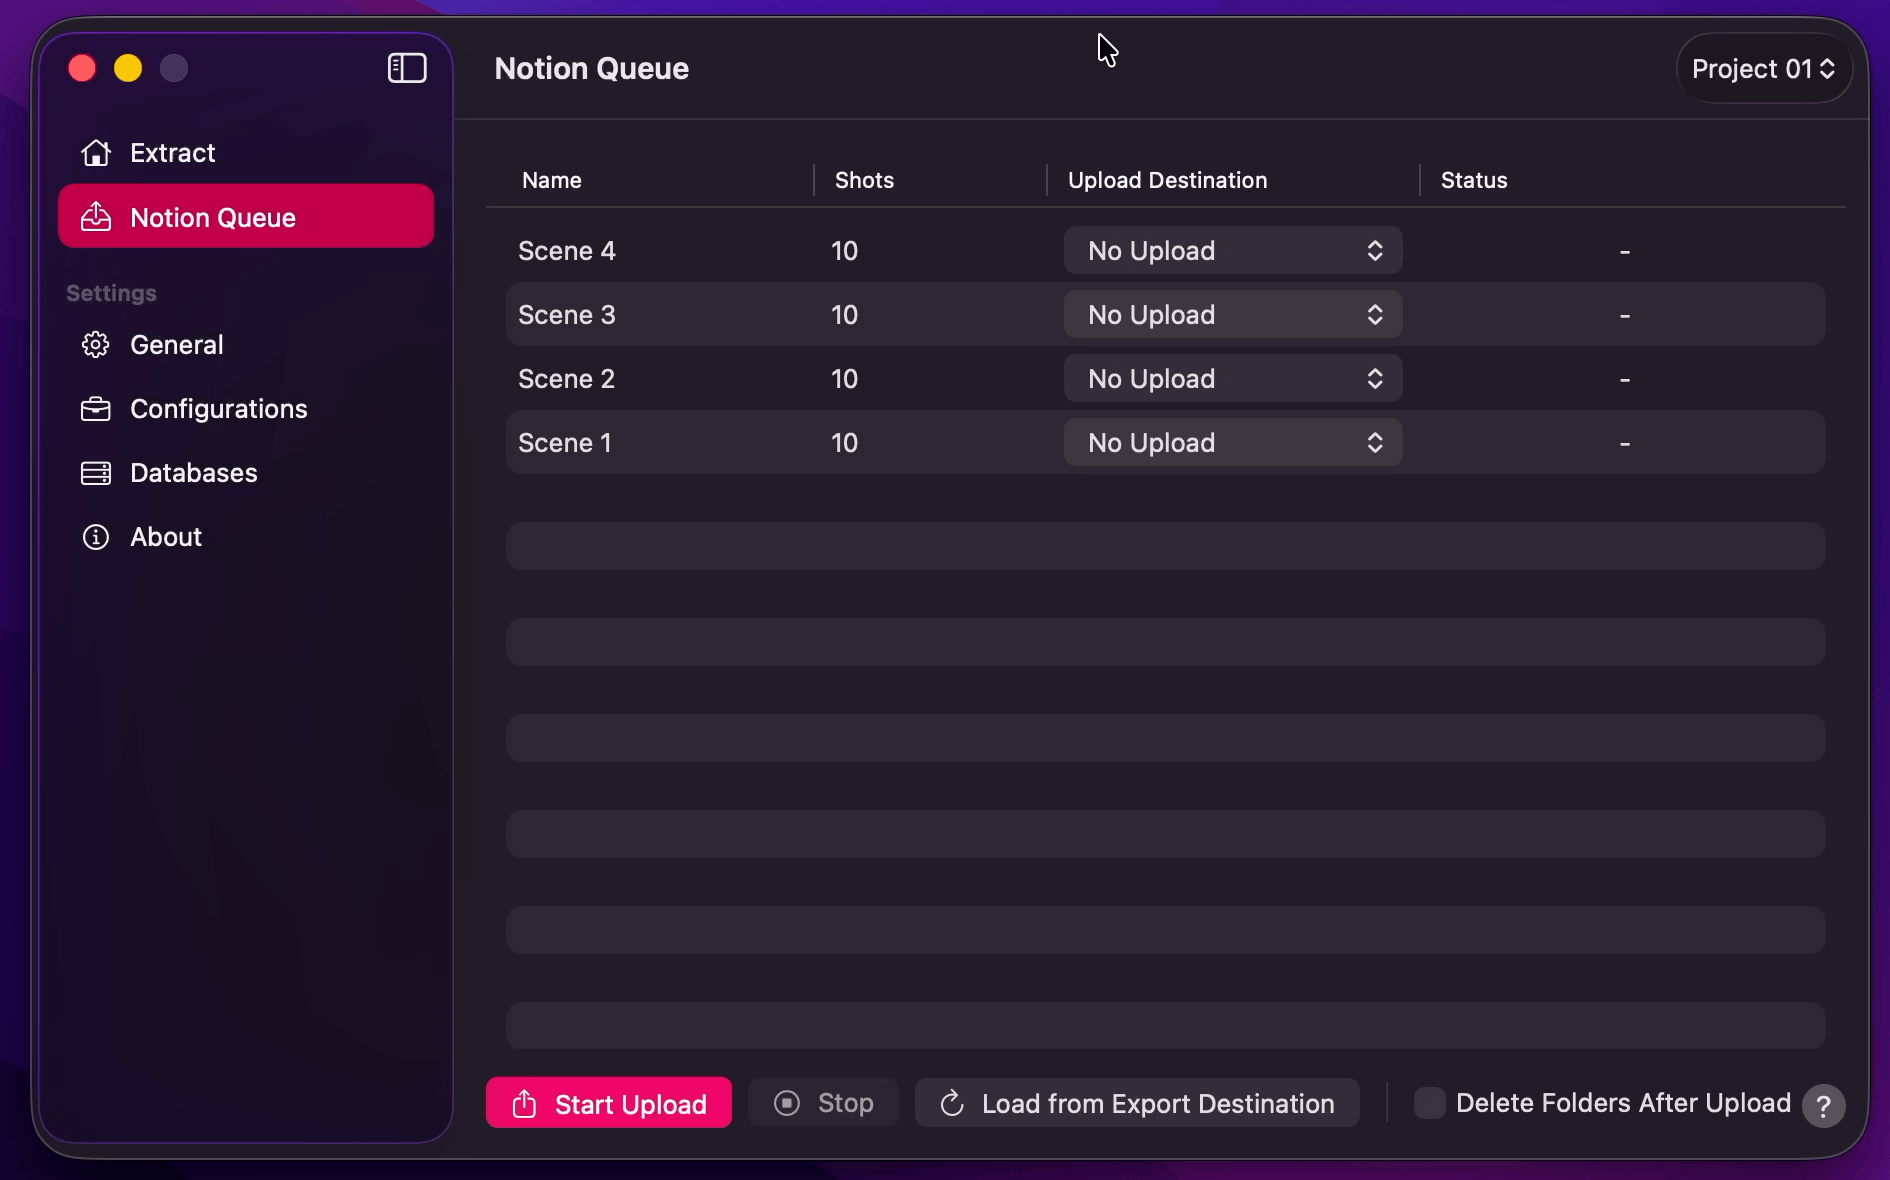Click the General gear icon
Viewport: 1890px width, 1180px height.
[x=96, y=345]
